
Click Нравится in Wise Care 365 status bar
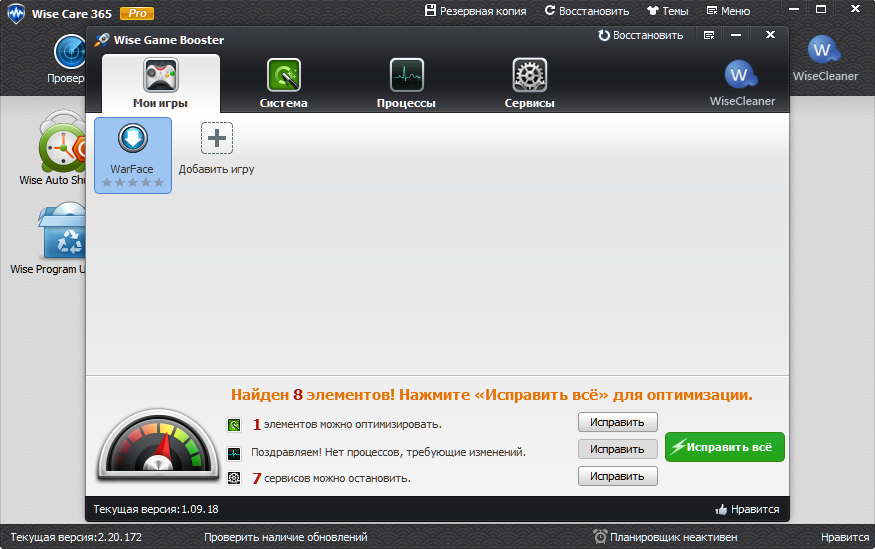[x=845, y=537]
